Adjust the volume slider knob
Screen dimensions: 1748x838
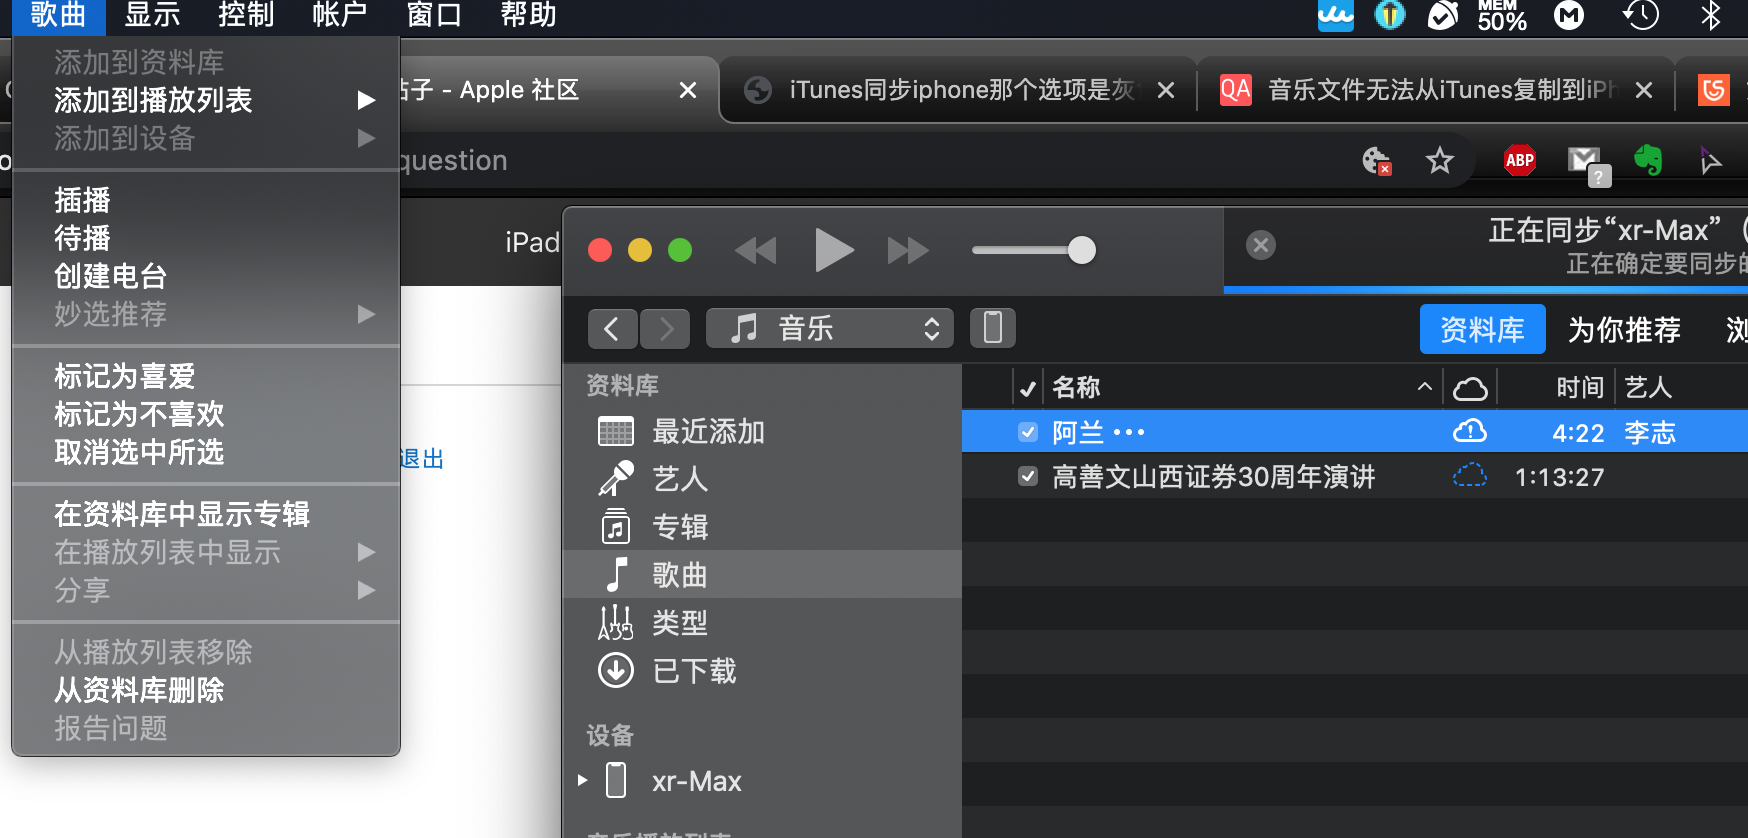1081,250
